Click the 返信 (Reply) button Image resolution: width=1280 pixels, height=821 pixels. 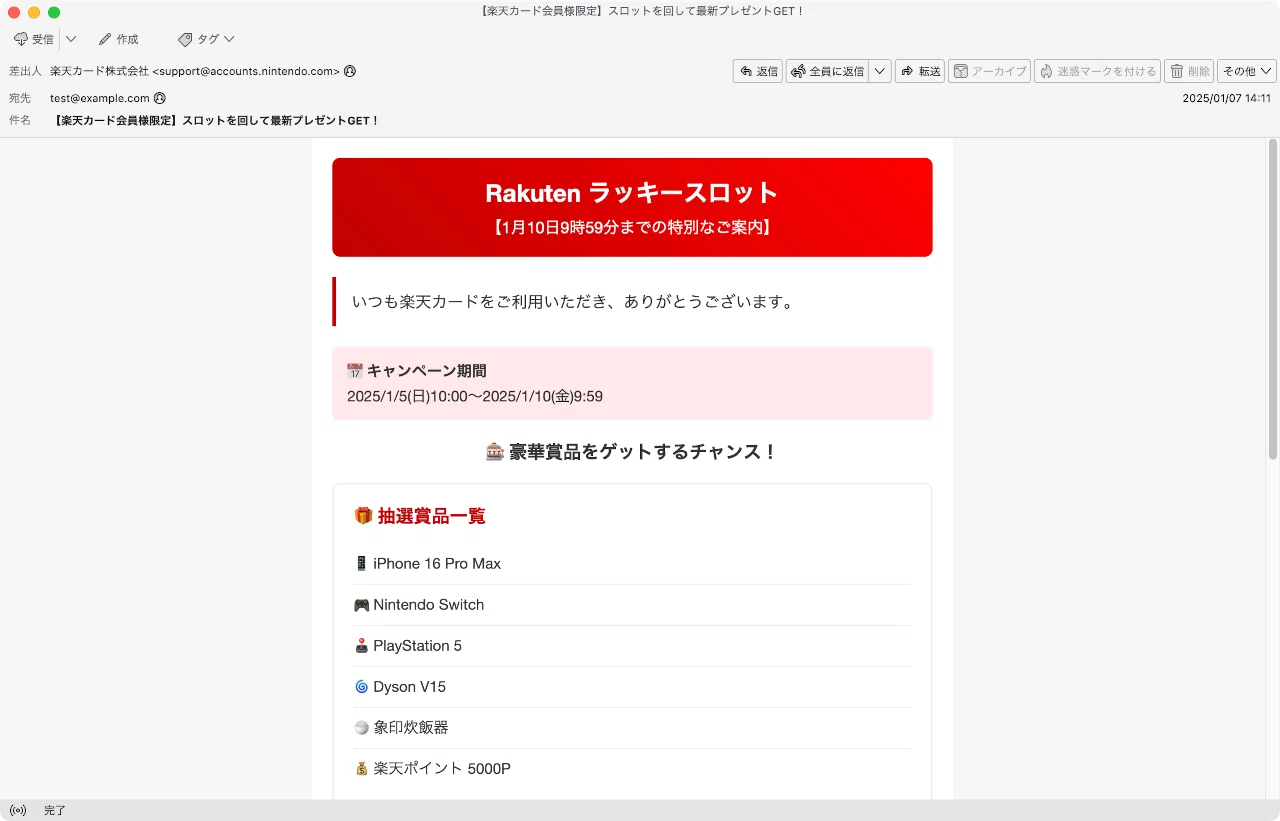pyautogui.click(x=758, y=71)
